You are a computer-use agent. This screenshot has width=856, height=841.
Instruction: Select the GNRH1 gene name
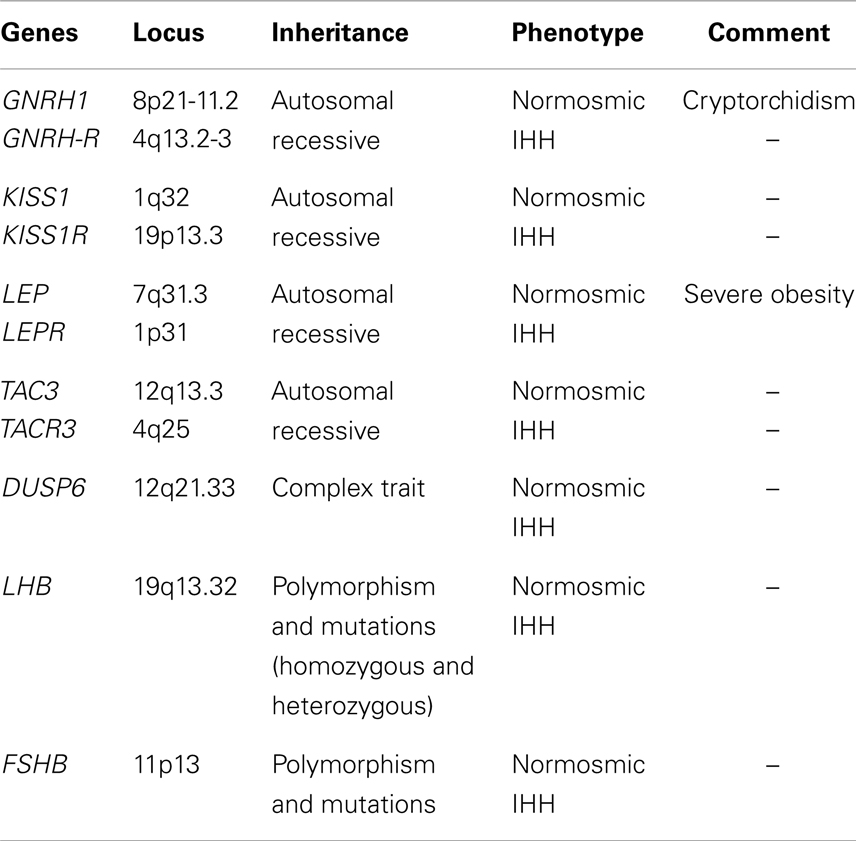coord(45,100)
